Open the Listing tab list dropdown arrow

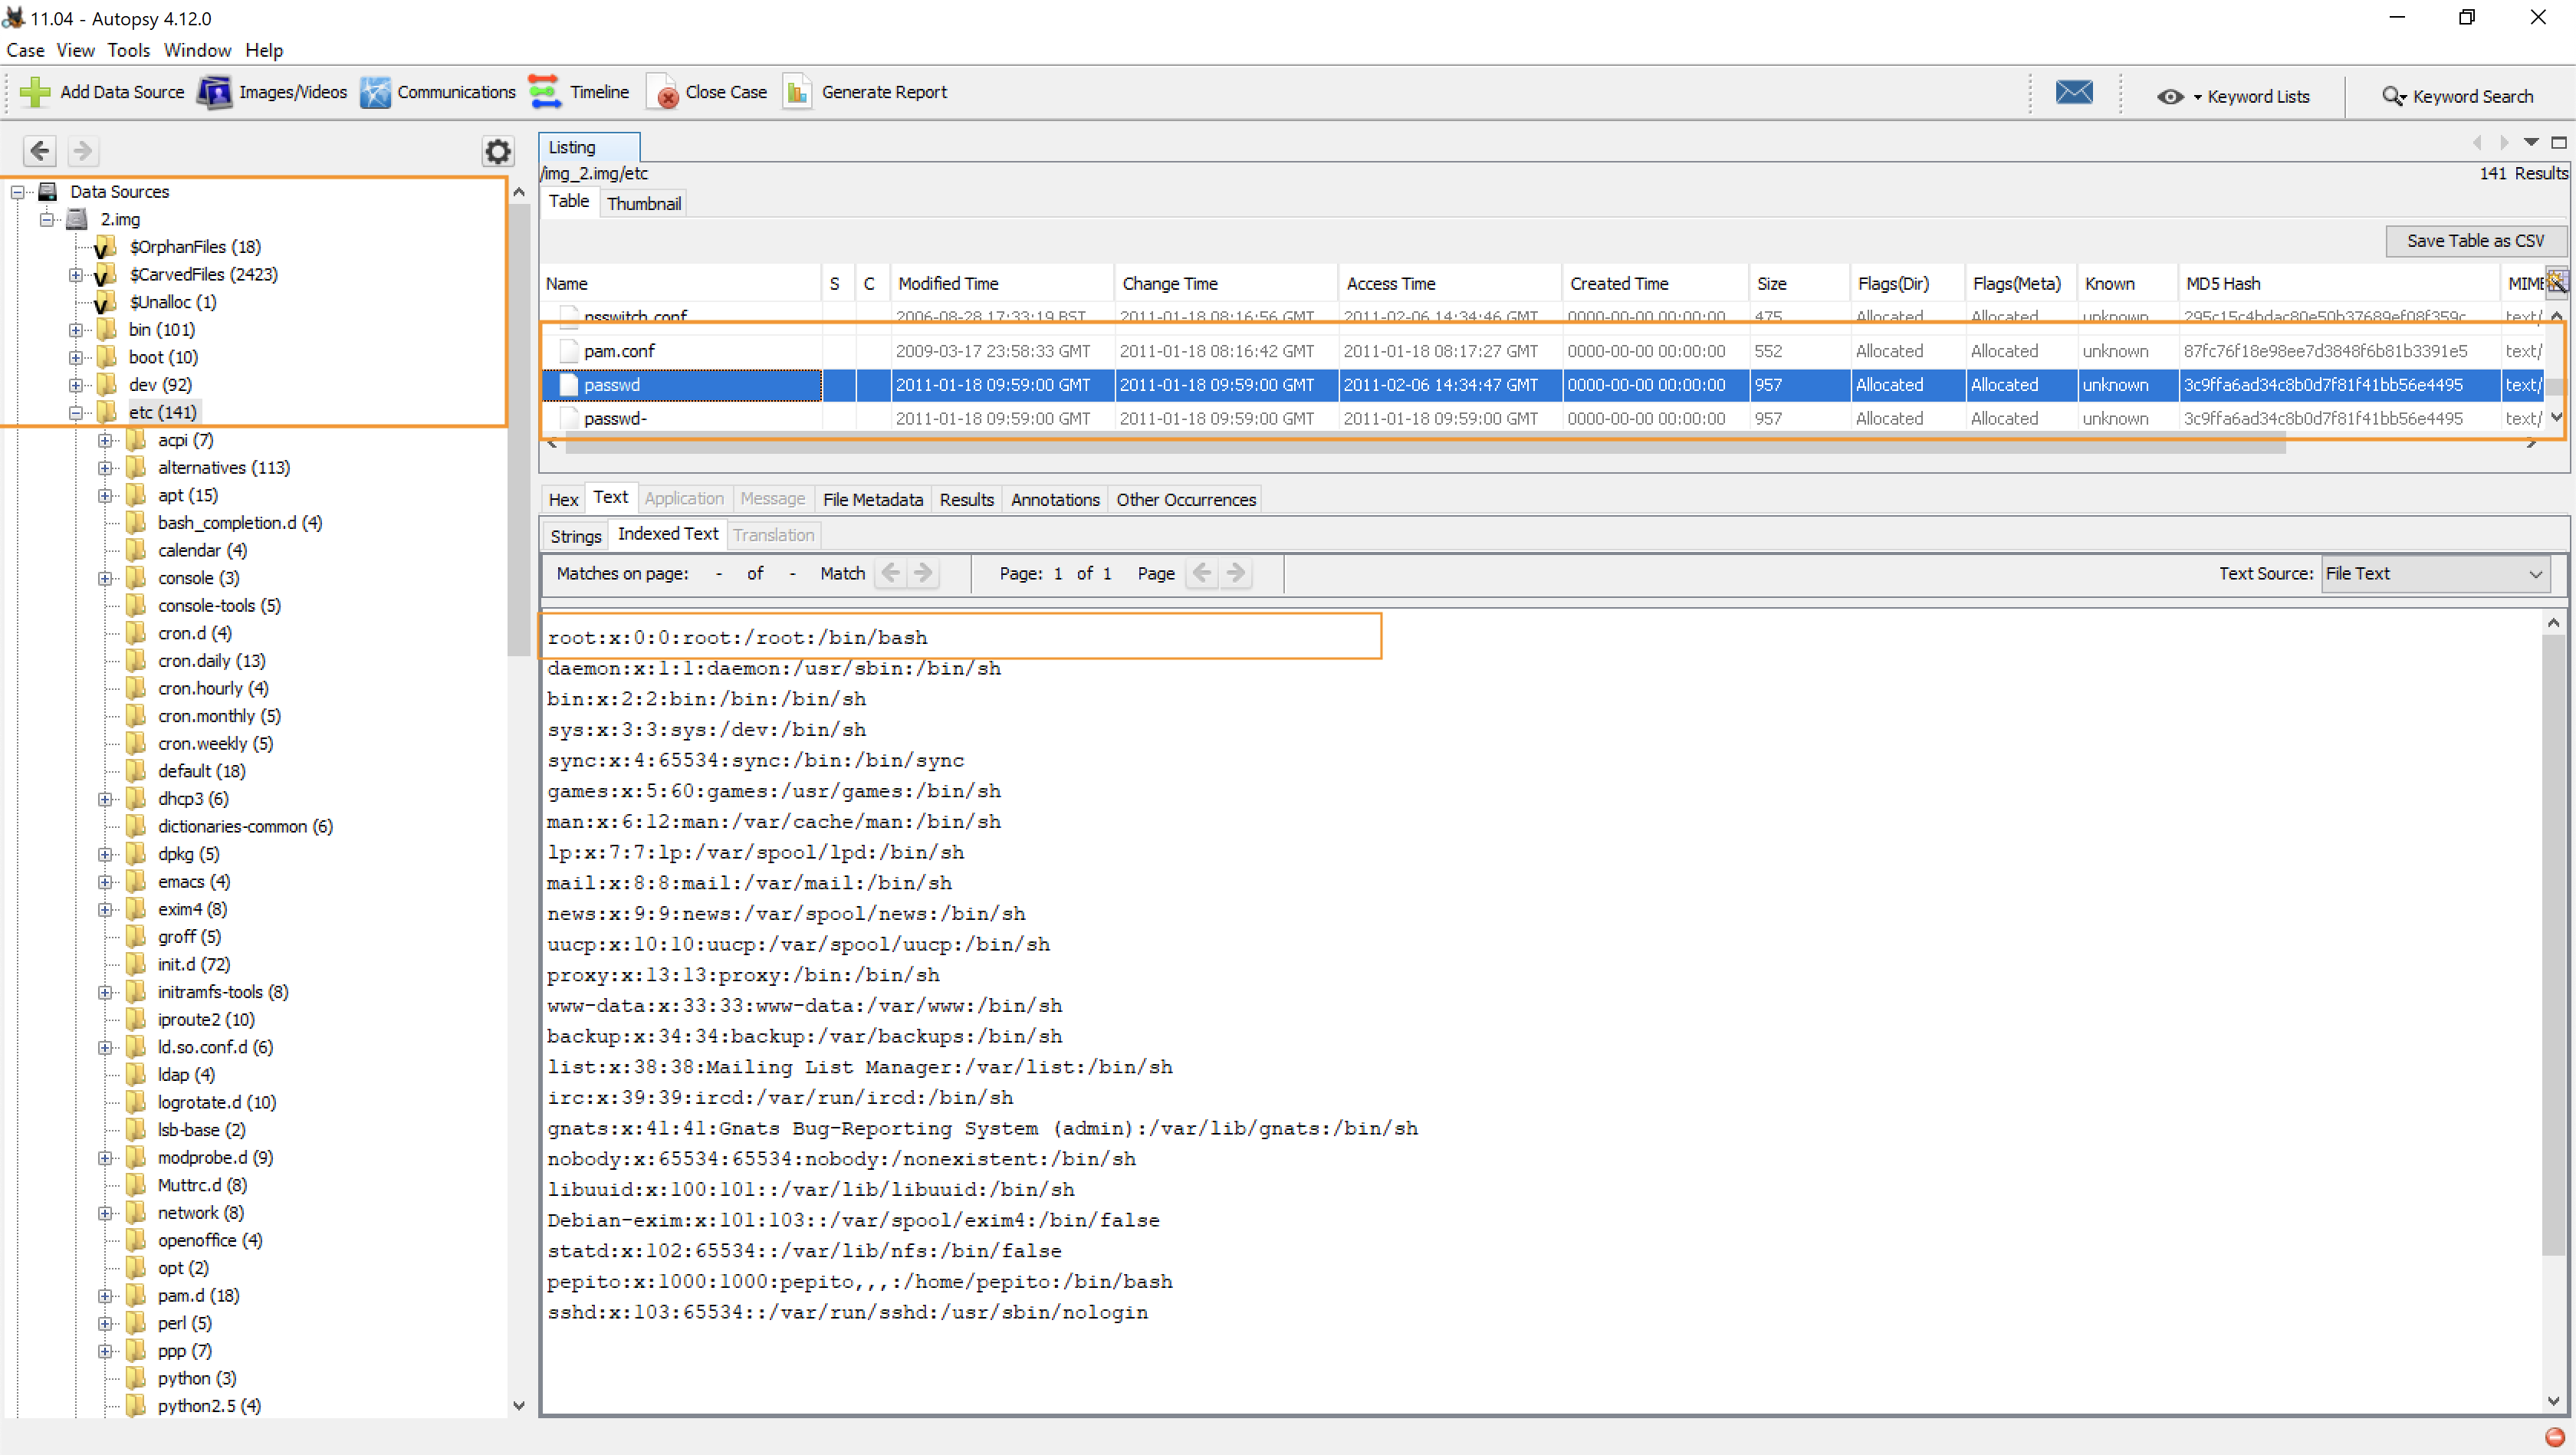(2531, 143)
